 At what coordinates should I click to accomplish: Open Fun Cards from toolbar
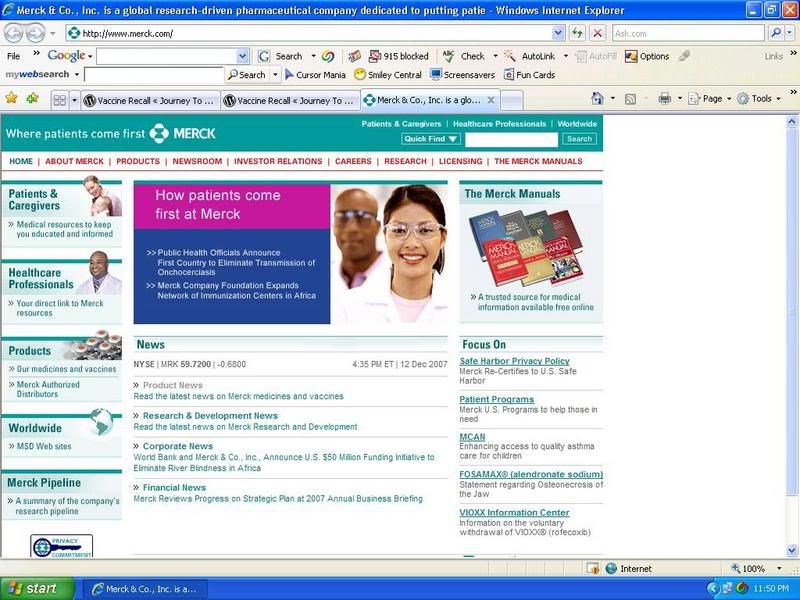(x=530, y=74)
